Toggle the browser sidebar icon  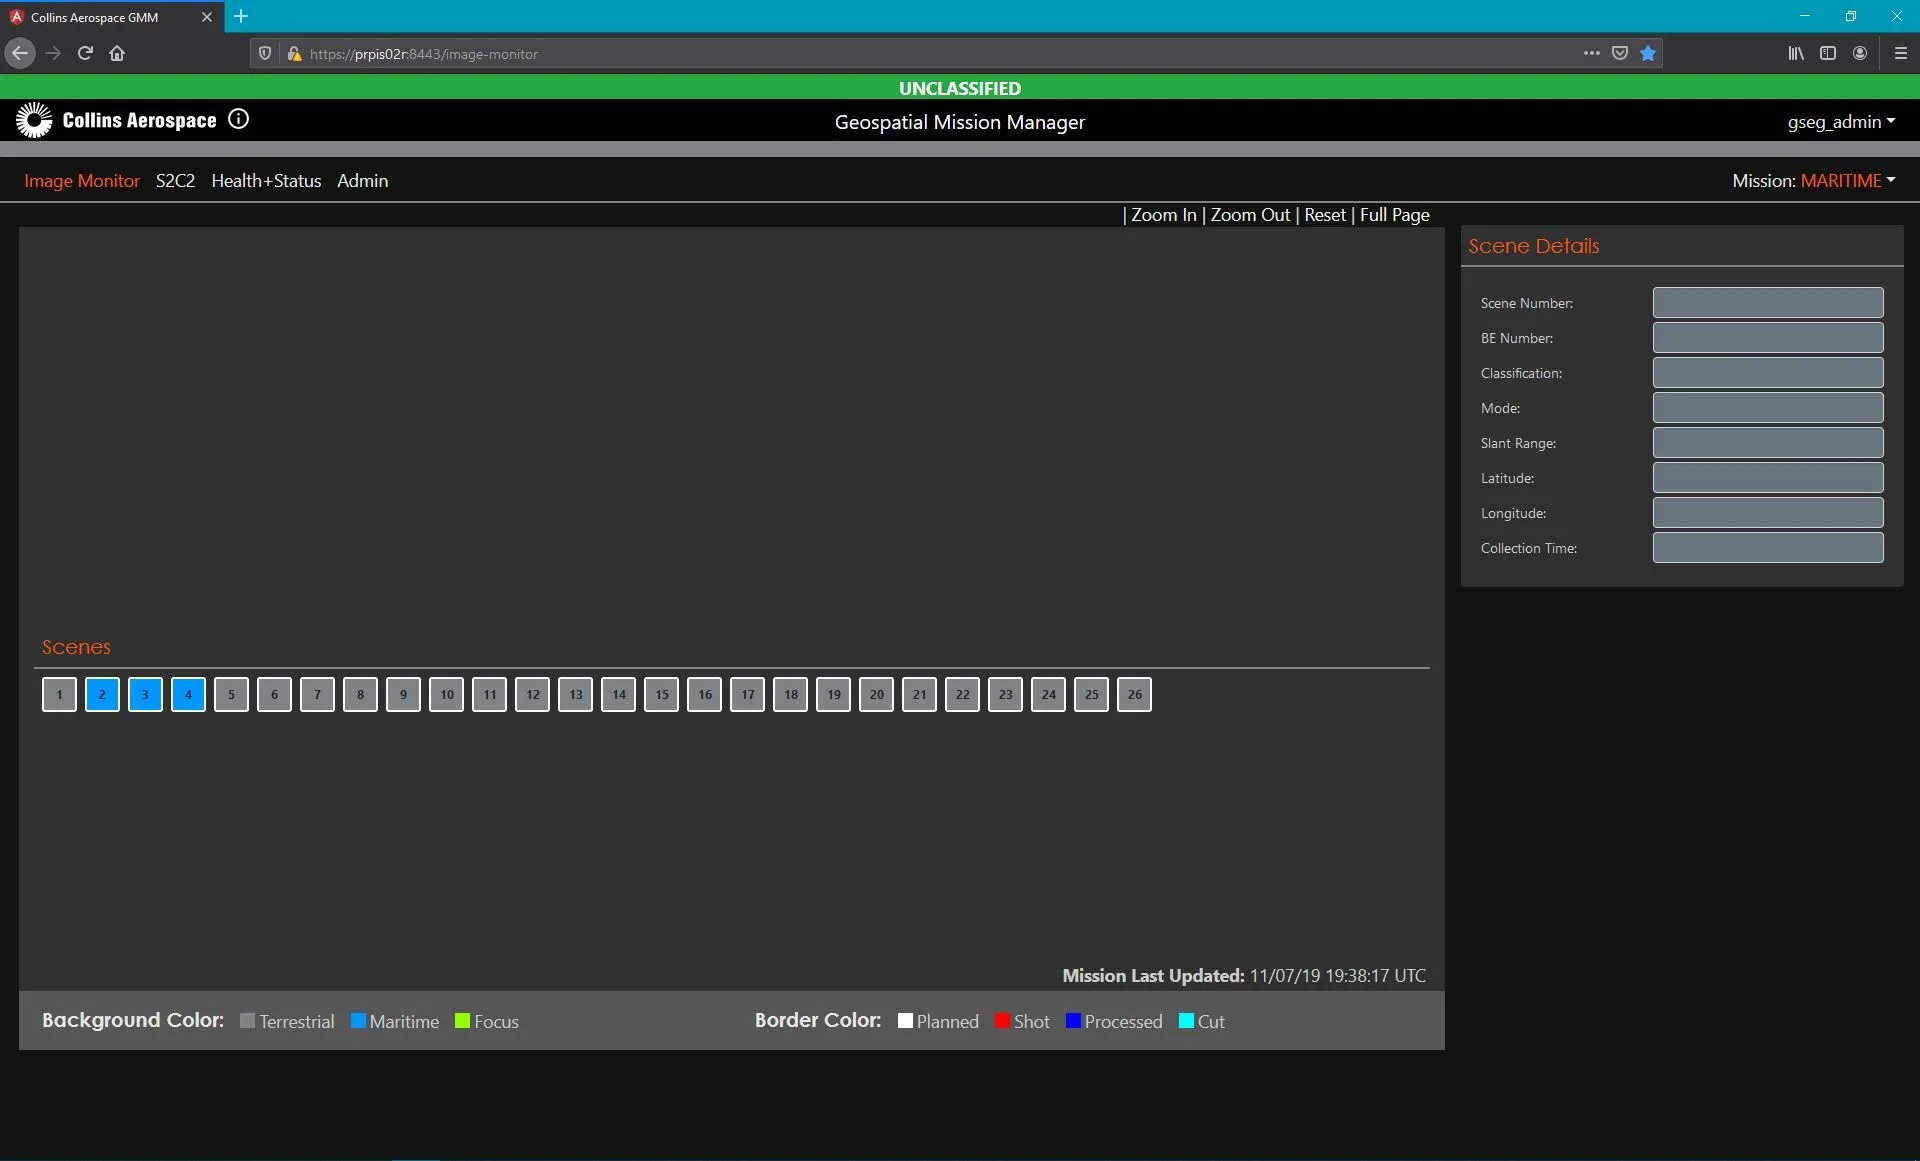coord(1828,54)
